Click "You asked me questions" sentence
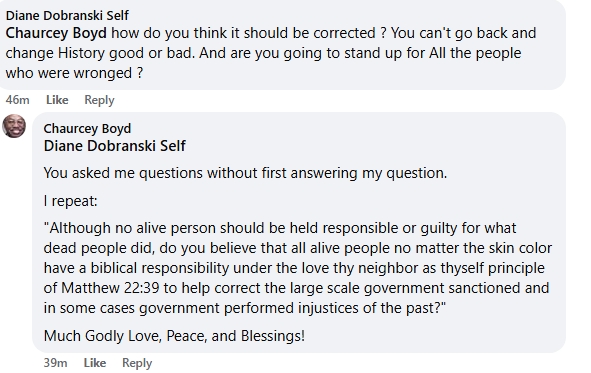Screen dimensions: 591x373 (x=124, y=173)
